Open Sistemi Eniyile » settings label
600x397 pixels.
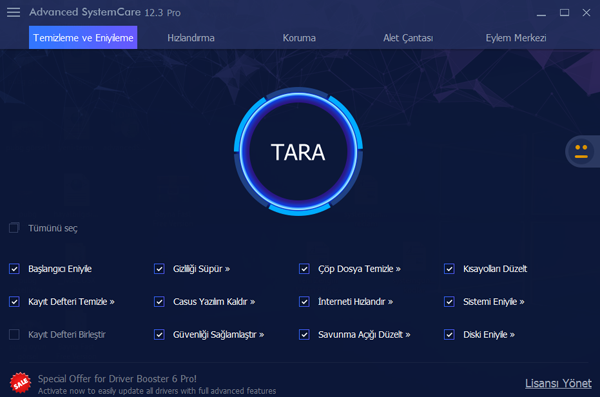click(494, 302)
